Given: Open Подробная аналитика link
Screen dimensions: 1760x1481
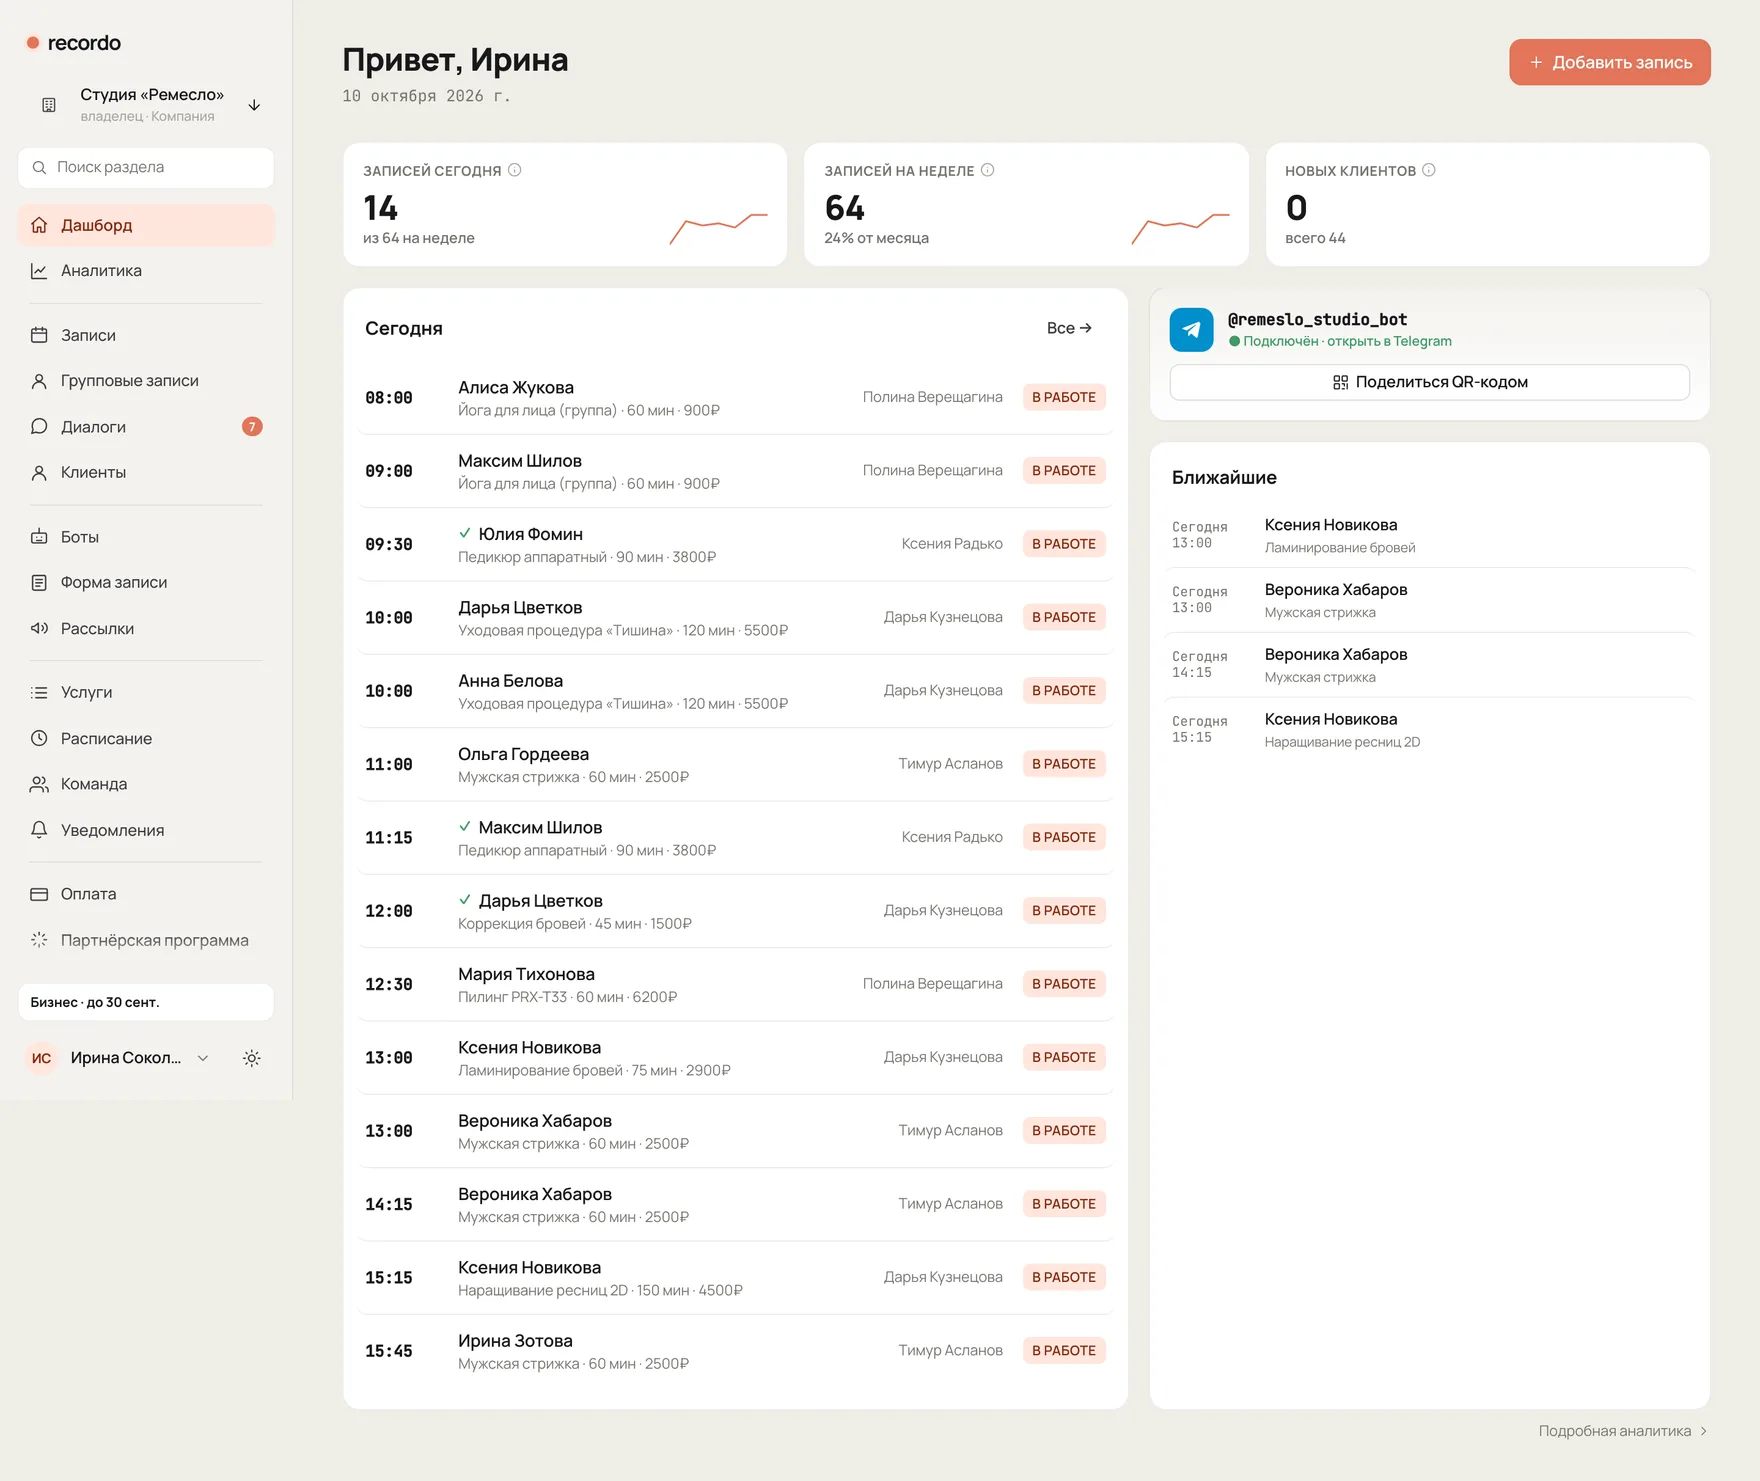Looking at the screenshot, I should (1622, 1431).
